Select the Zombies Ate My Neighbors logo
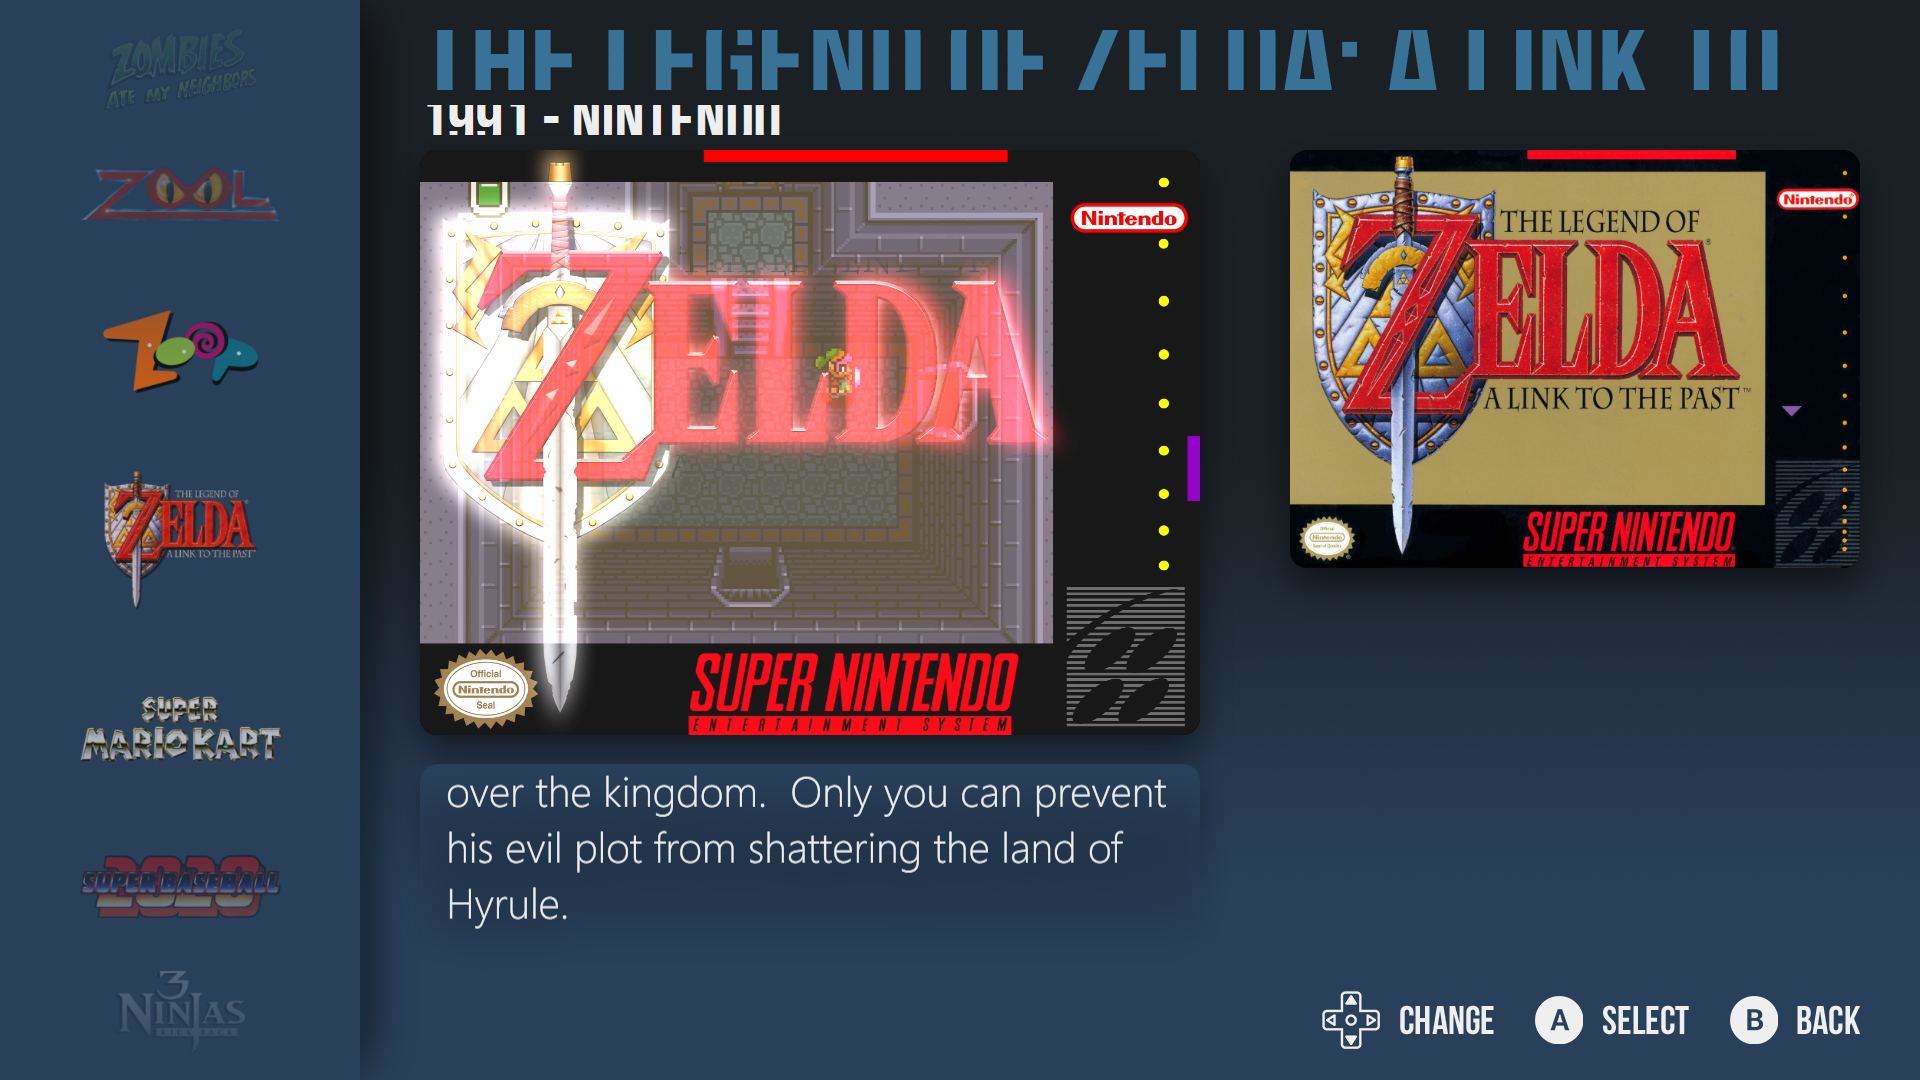 pyautogui.click(x=181, y=69)
